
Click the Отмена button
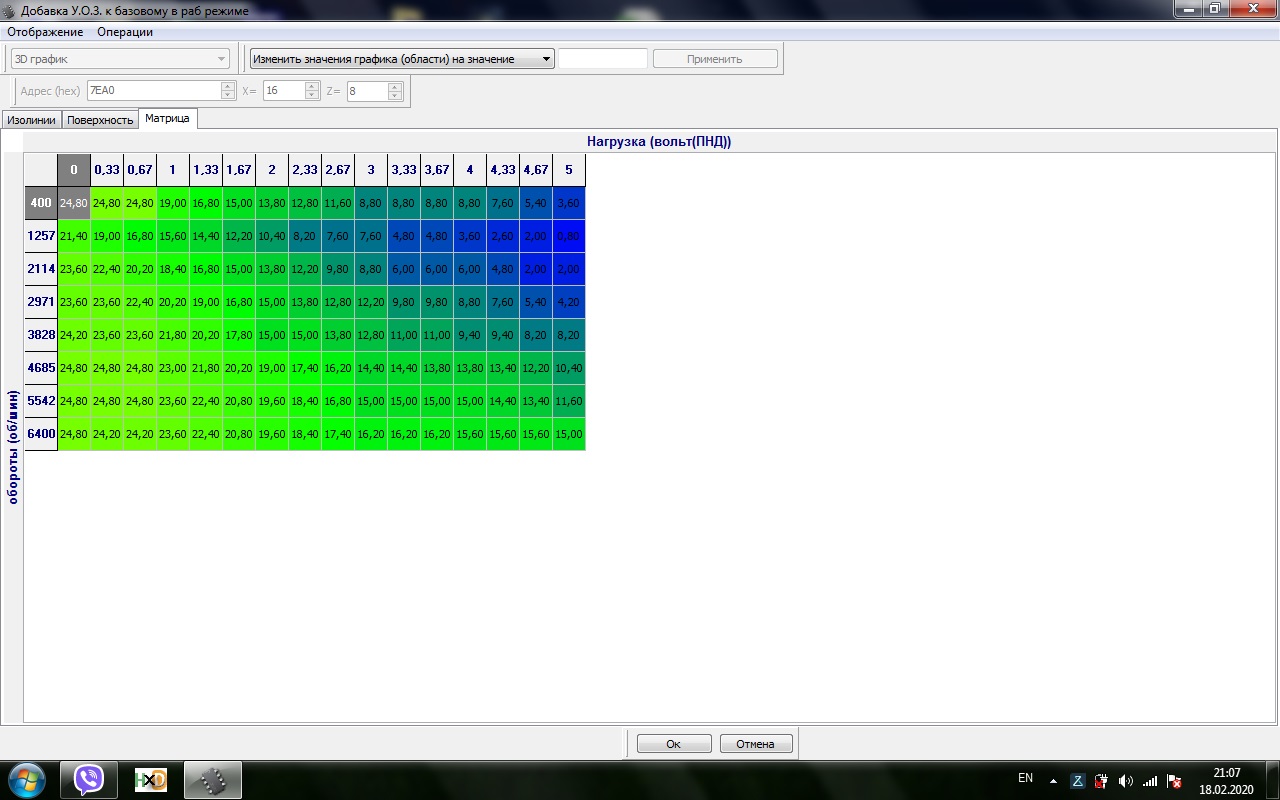(x=756, y=744)
